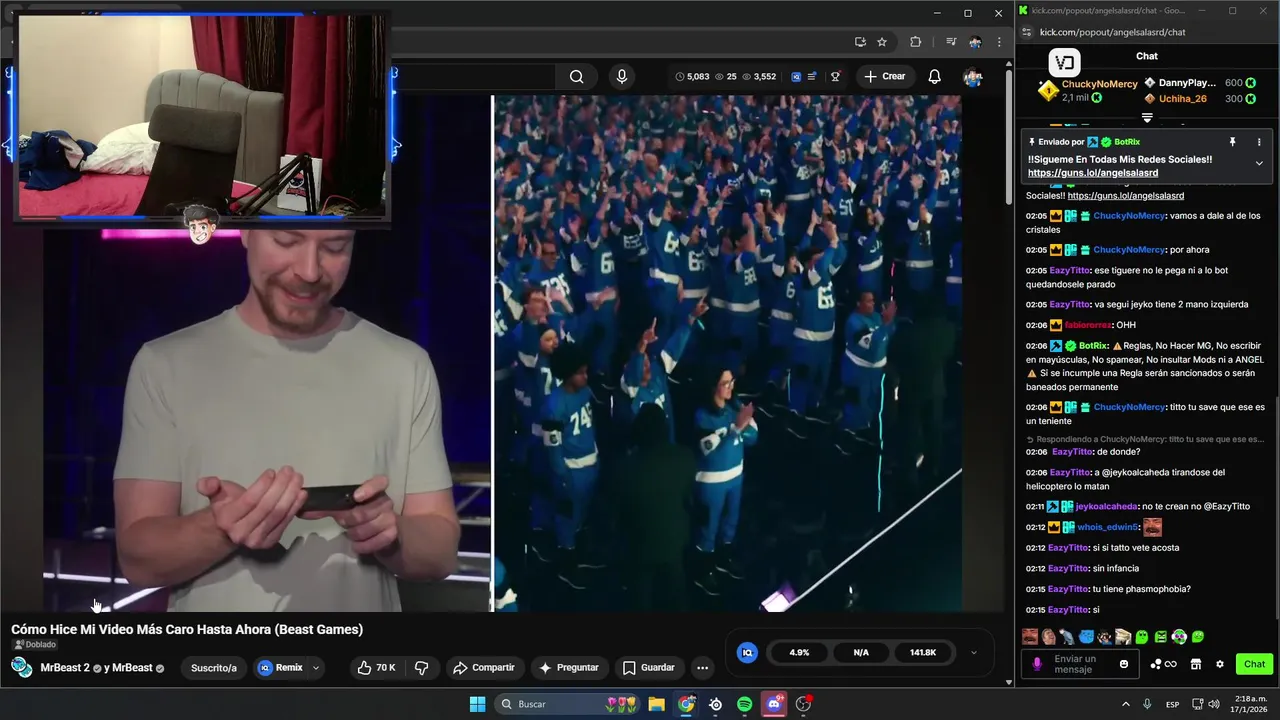Image resolution: width=1280 pixels, height=720 pixels.
Task: Open YouTube account avatar menu
Action: [x=972, y=77]
